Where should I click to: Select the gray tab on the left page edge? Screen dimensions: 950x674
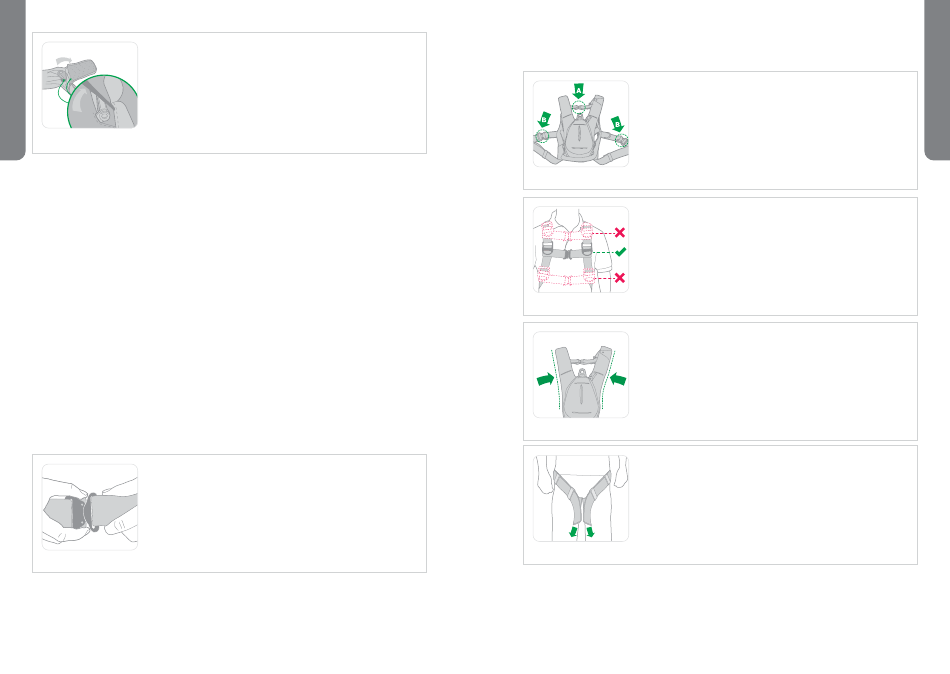(x=12, y=79)
